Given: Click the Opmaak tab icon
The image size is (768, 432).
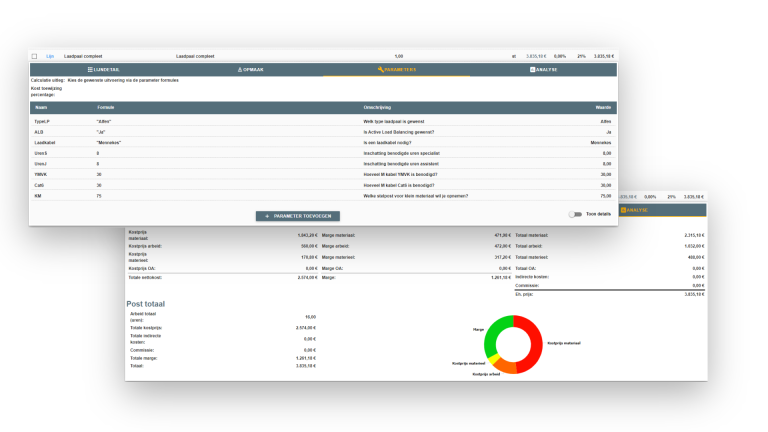Looking at the screenshot, I should [240, 70].
